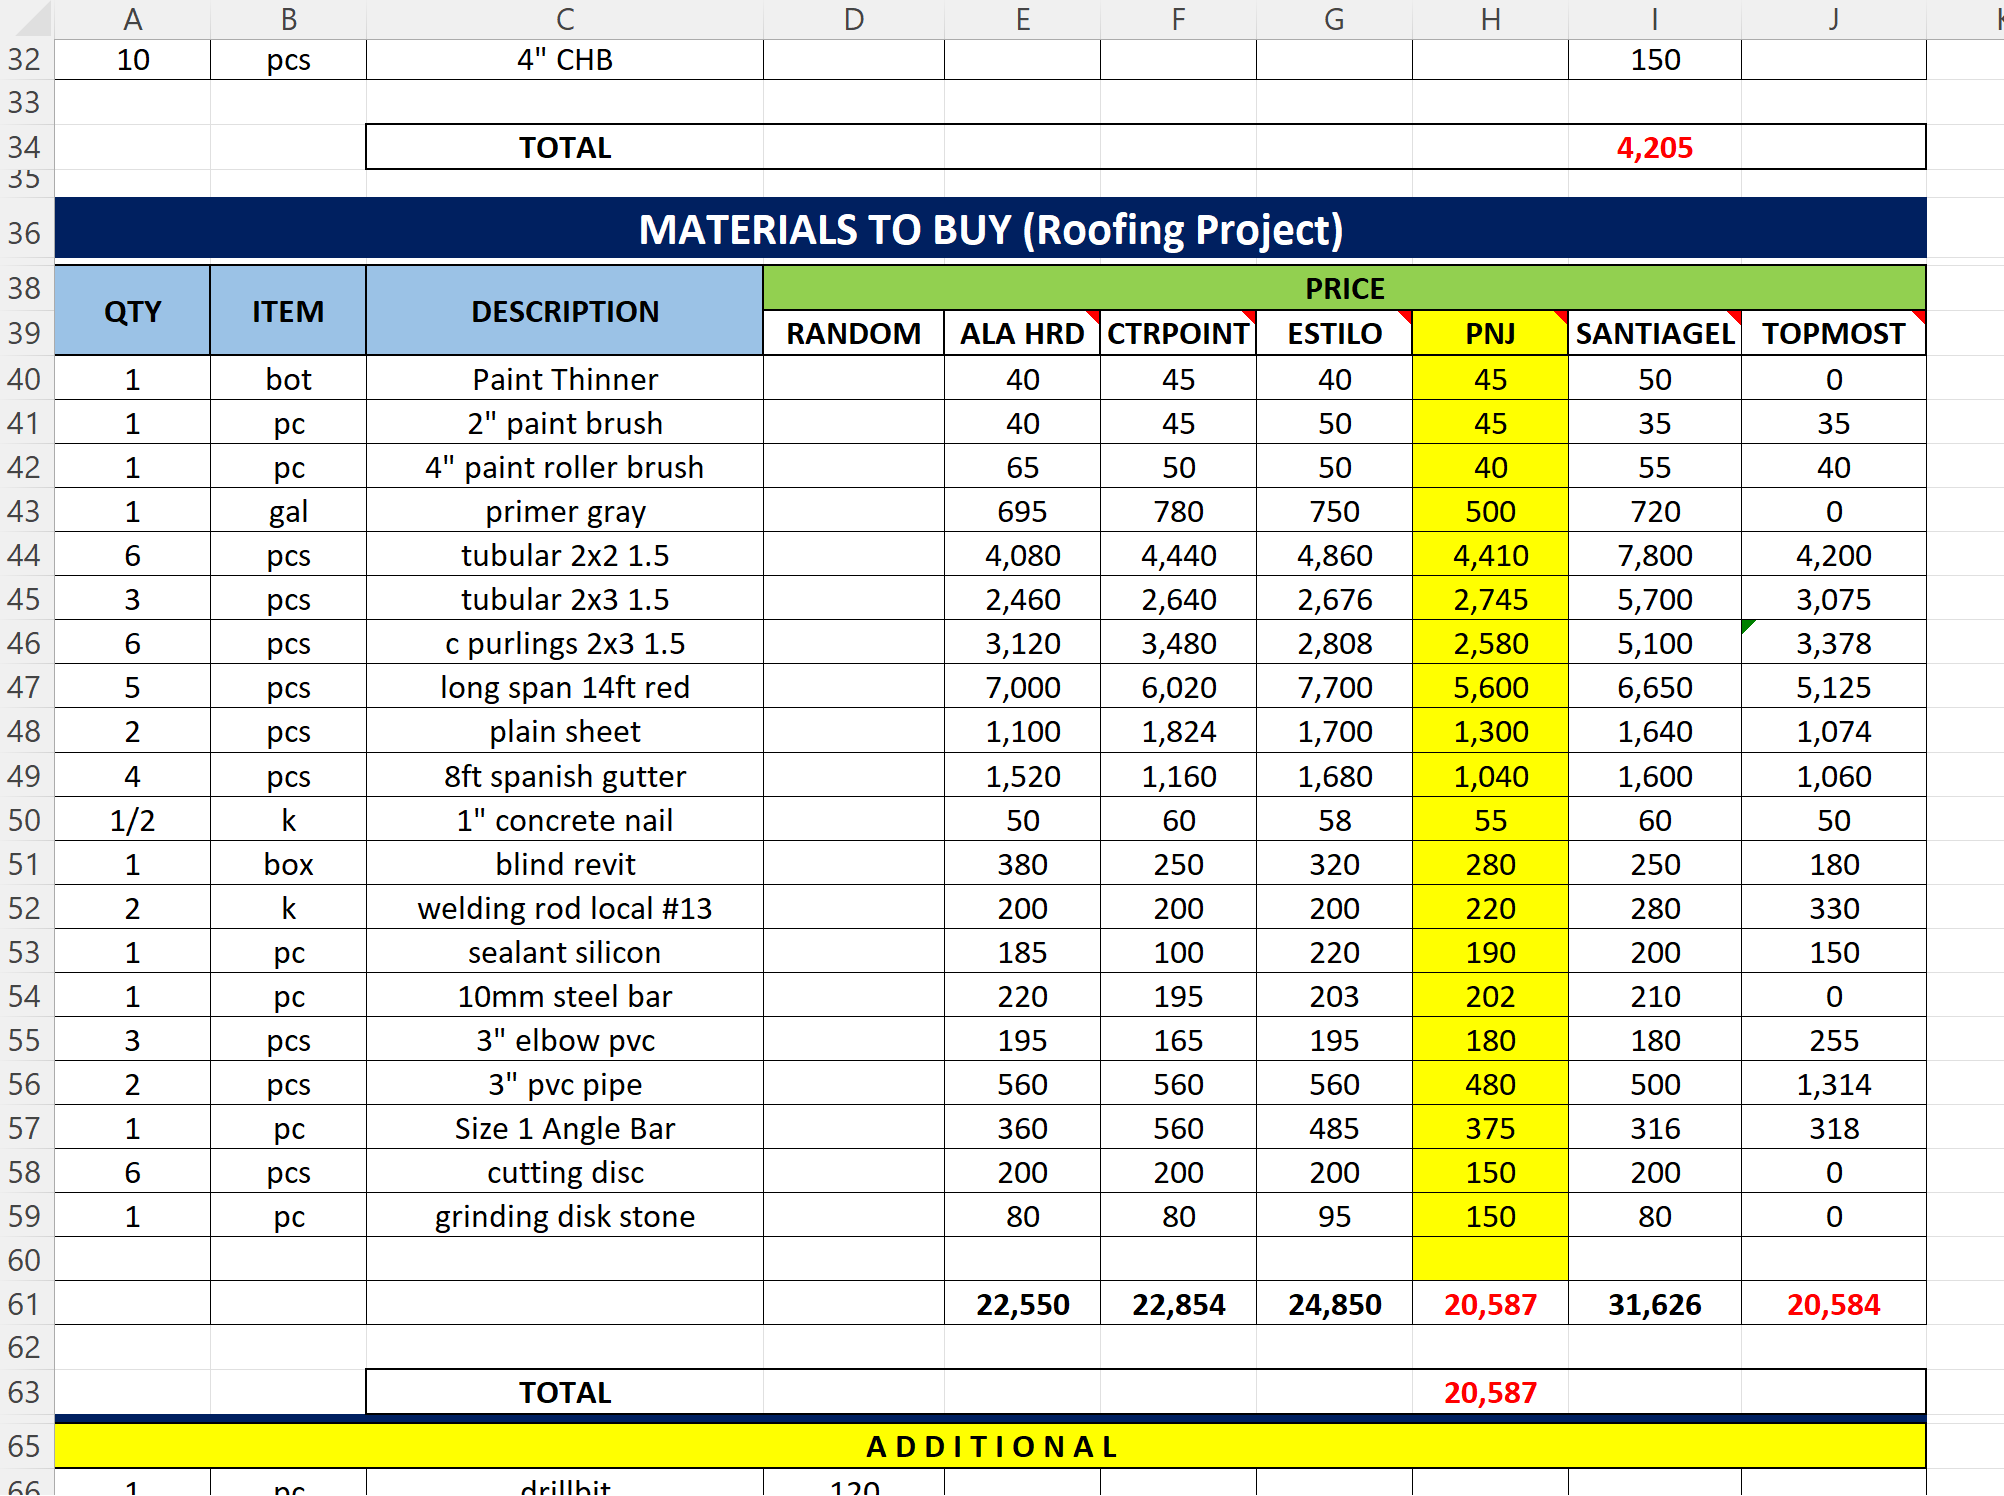The width and height of the screenshot is (2004, 1496).
Task: Click the grinding disk stone cell
Action: [564, 1216]
